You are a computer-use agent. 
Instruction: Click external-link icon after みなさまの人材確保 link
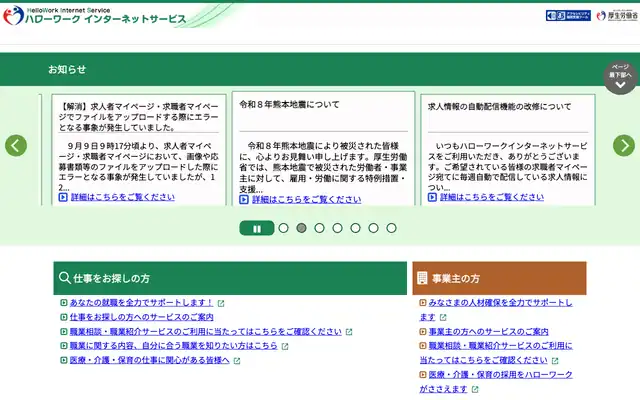coord(443,318)
